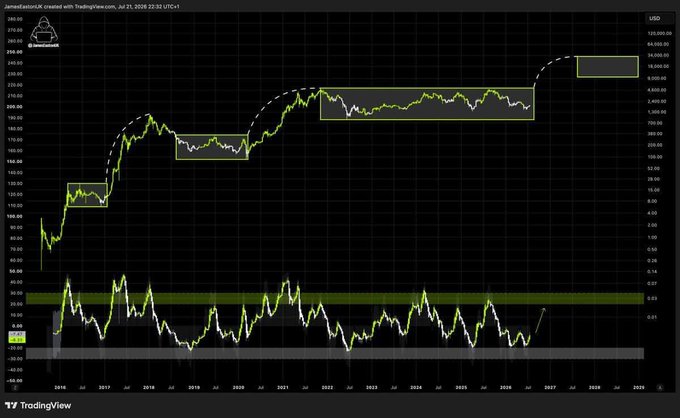This screenshot has height=418, width=680.
Task: Click -30.00 on the left scale
Action: [16, 359]
